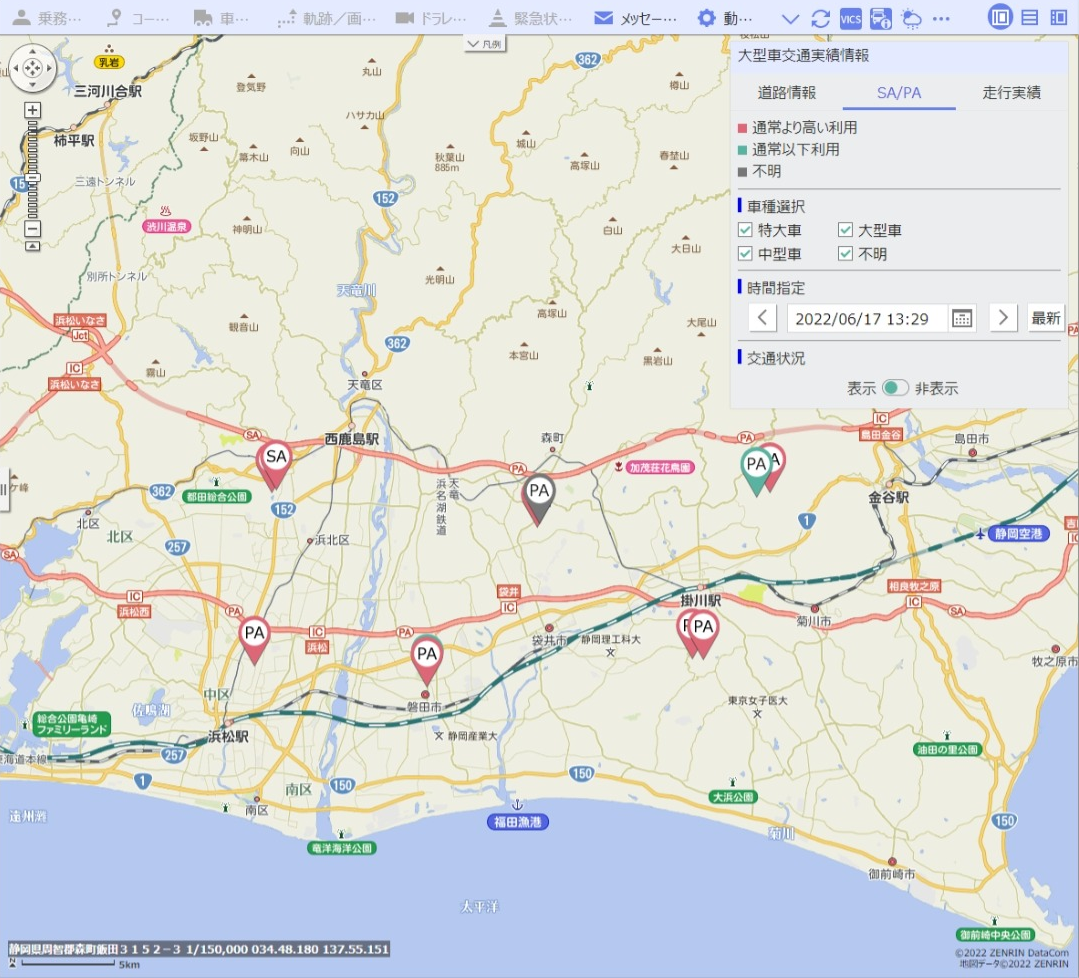Image resolution: width=1079 pixels, height=978 pixels.
Task: Select the list layout icon
Action: (x=1029, y=18)
